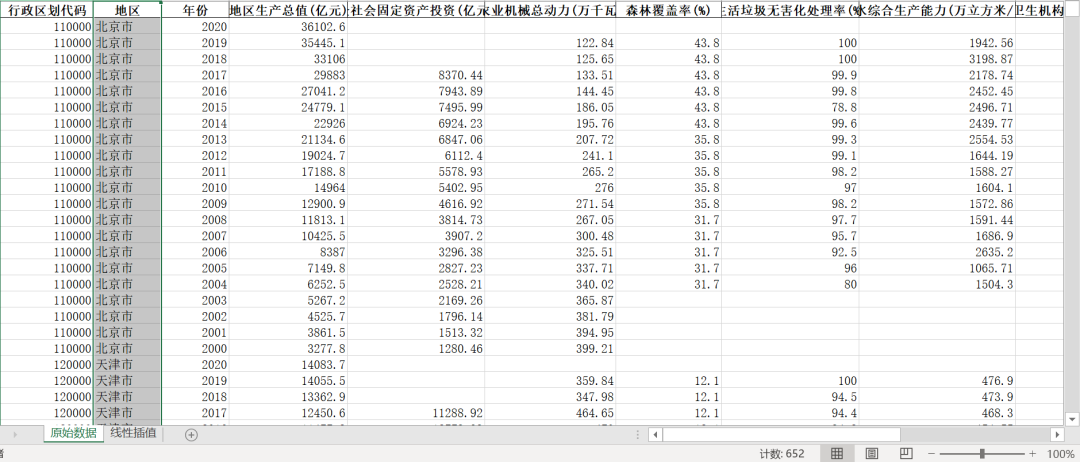The height and width of the screenshot is (462, 1080).
Task: Click the 天津市 cell in the 2020 row
Action: [x=127, y=364]
